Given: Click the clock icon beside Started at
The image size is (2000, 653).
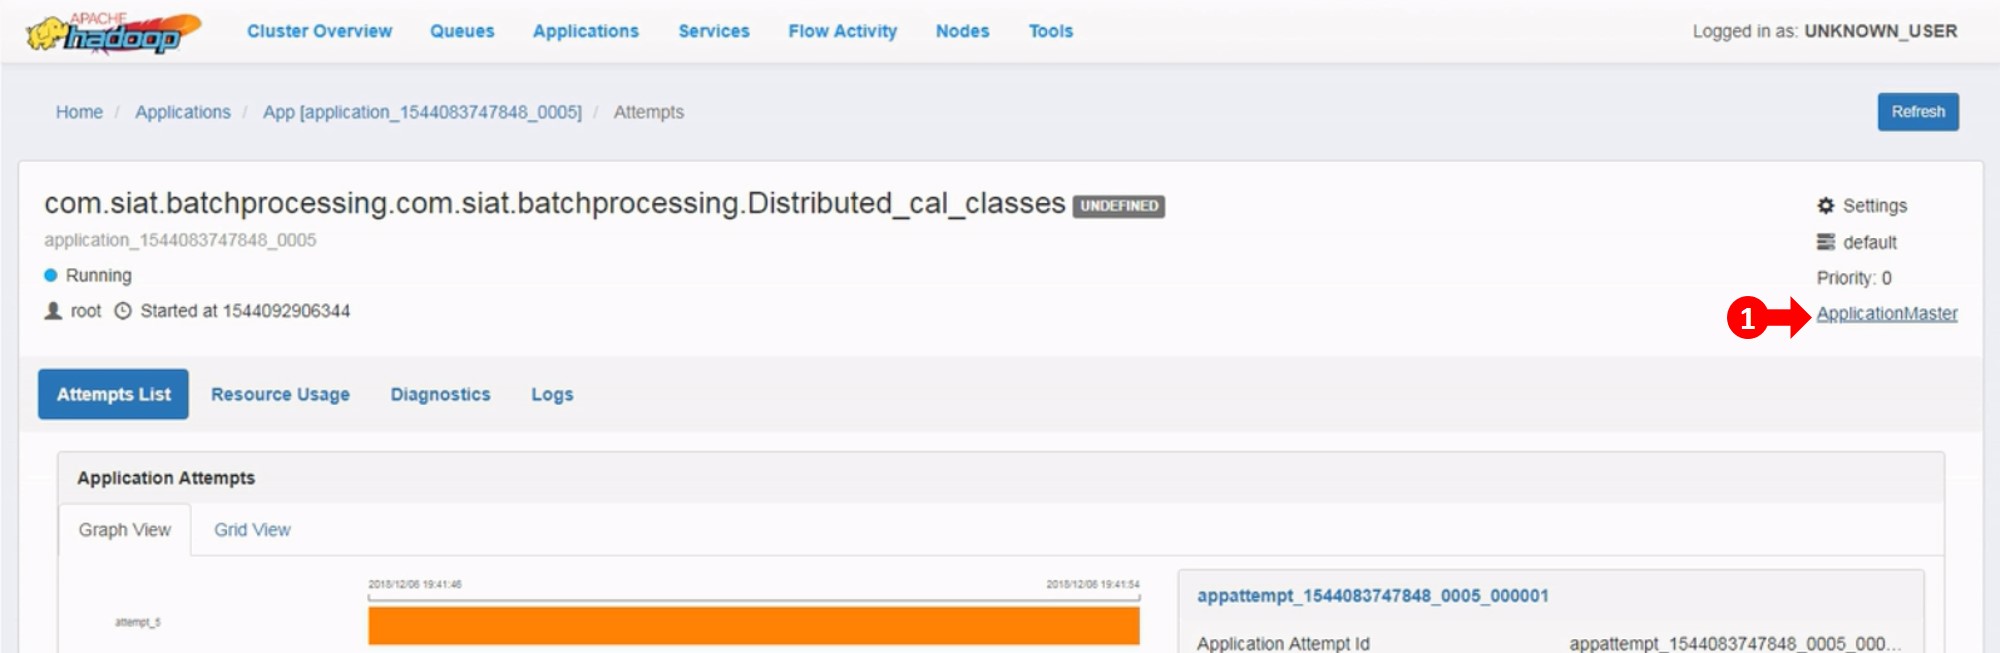Looking at the screenshot, I should coord(123,311).
